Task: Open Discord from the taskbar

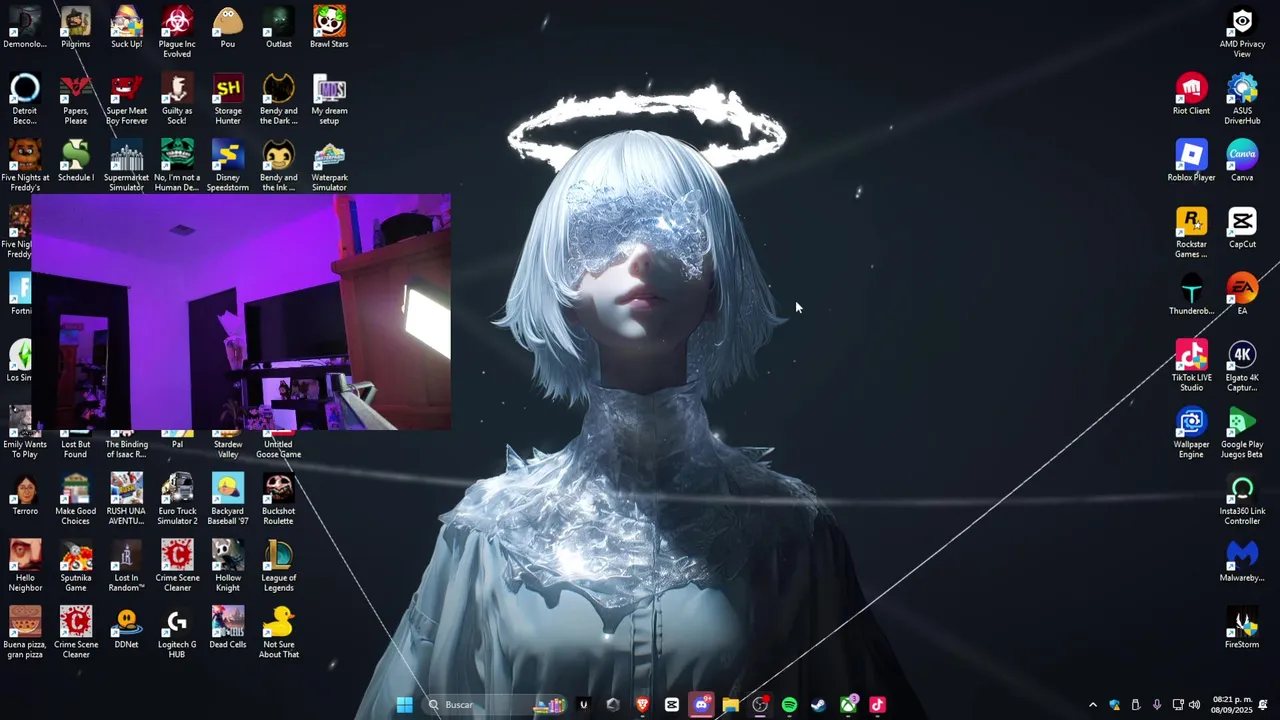Action: click(701, 705)
